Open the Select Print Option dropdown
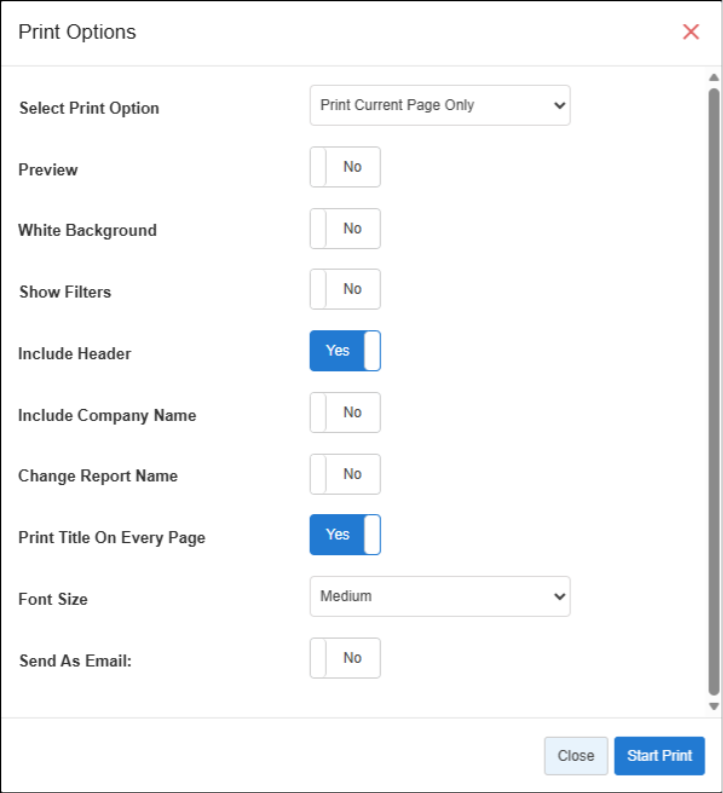The height and width of the screenshot is (793, 723). pos(440,105)
